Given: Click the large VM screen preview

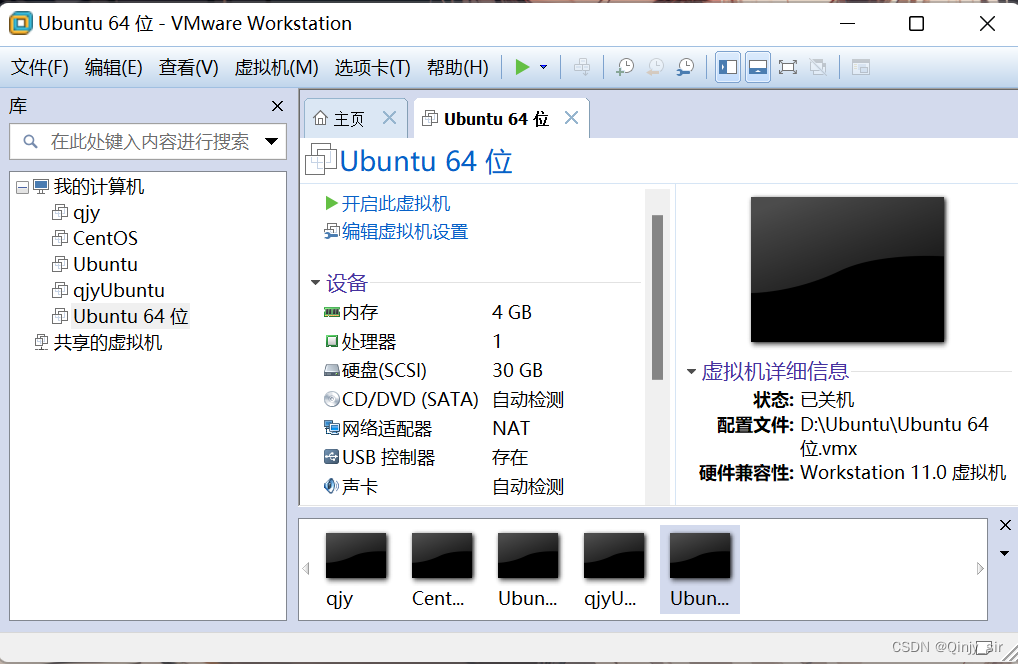Looking at the screenshot, I should (x=847, y=269).
